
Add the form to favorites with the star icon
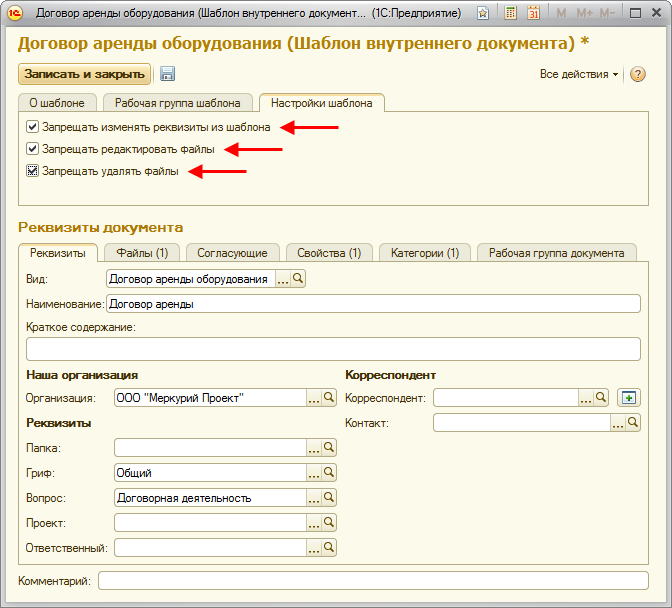click(483, 14)
